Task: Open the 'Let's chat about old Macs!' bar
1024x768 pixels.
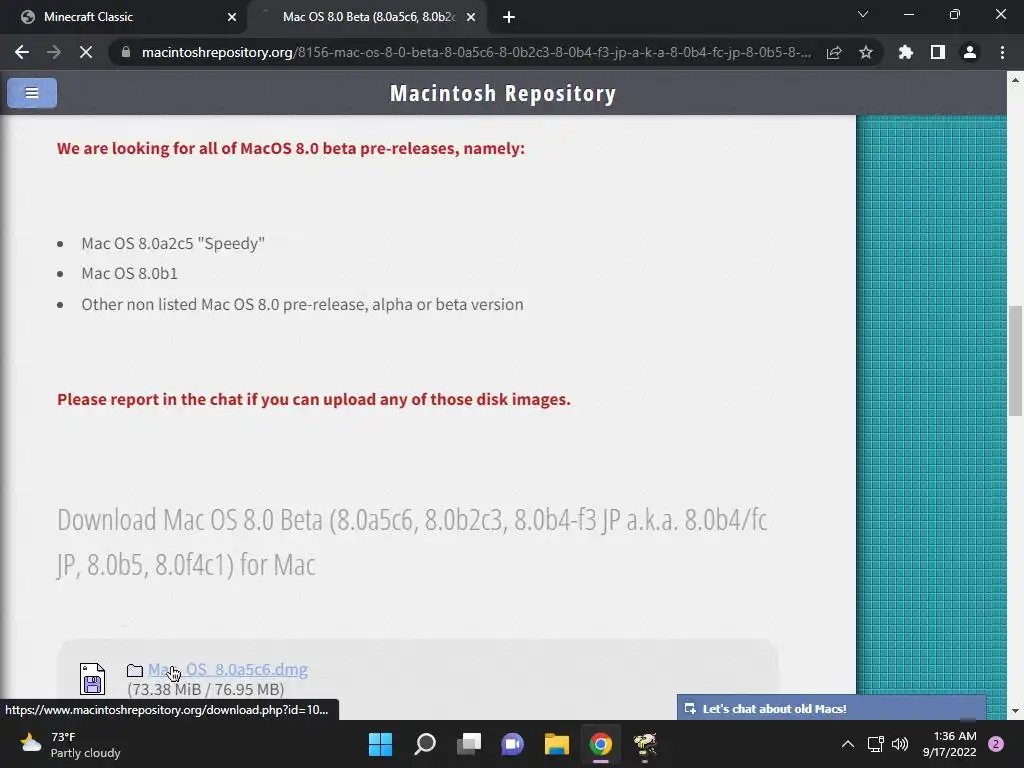Action: coord(831,709)
